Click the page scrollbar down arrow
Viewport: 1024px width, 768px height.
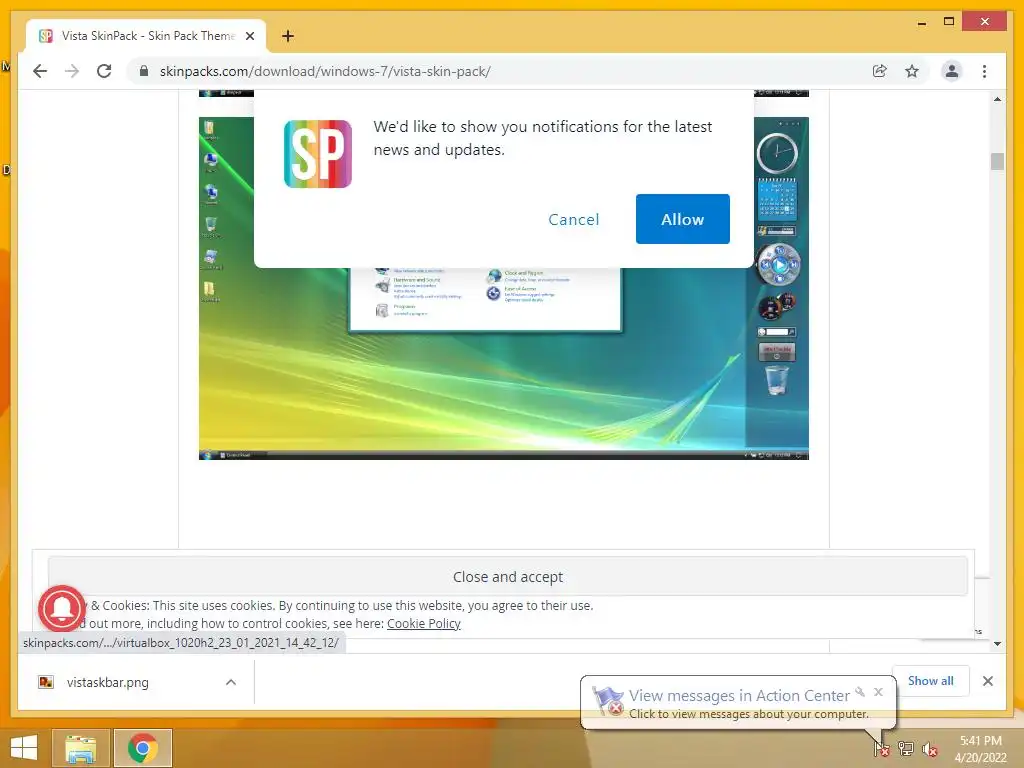(x=997, y=644)
